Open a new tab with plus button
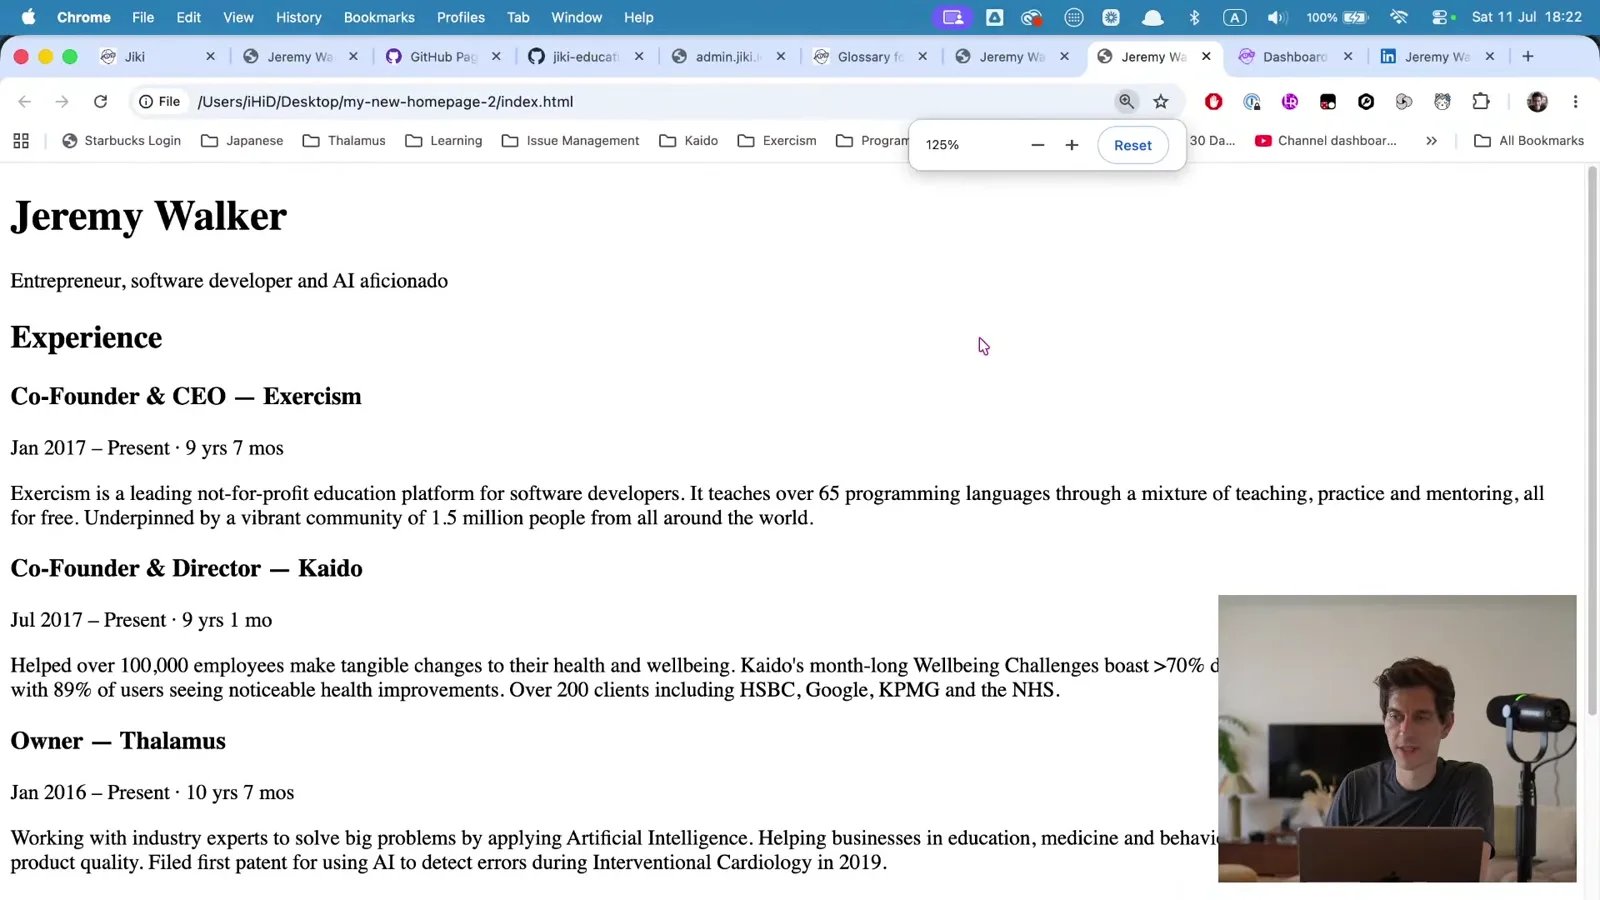The image size is (1600, 900). [1528, 57]
